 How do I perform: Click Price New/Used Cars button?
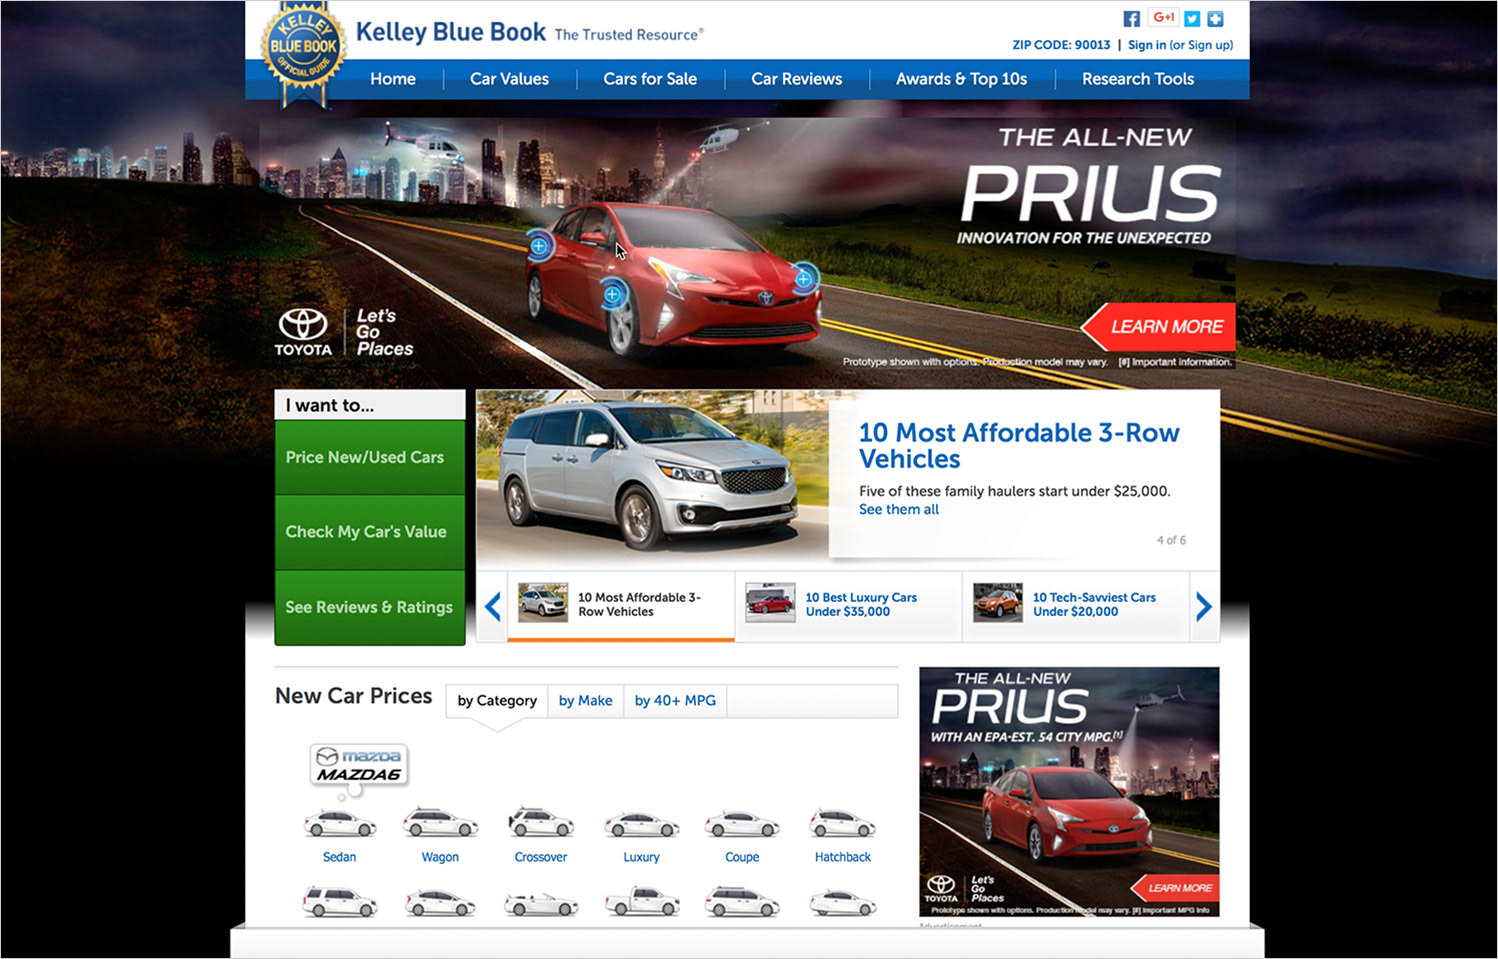click(370, 457)
